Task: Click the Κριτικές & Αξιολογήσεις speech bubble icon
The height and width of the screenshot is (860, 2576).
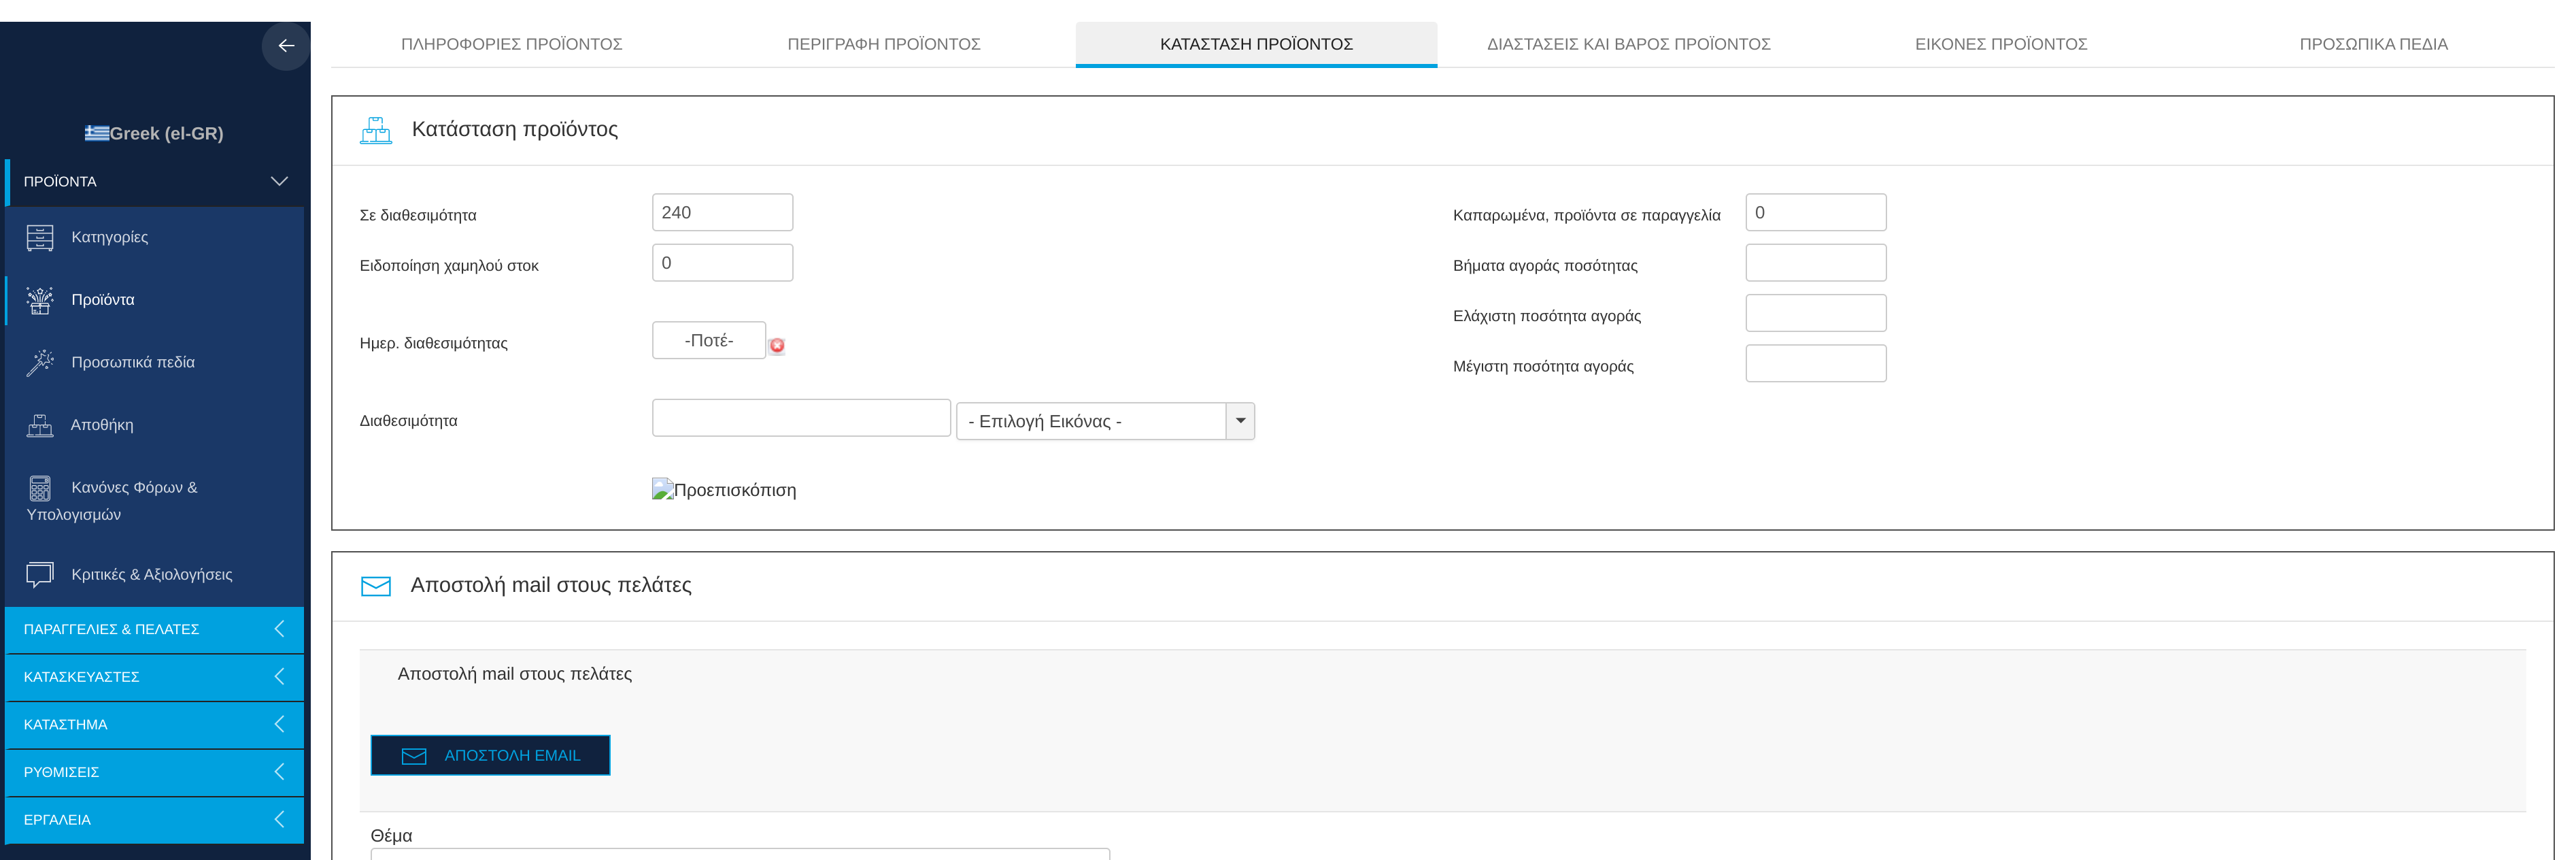Action: 40,574
